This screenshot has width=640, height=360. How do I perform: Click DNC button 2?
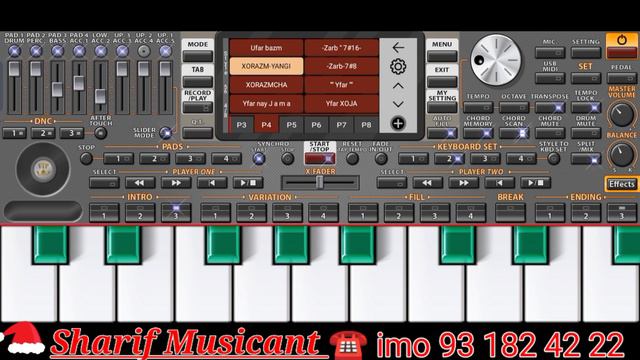tap(43, 133)
